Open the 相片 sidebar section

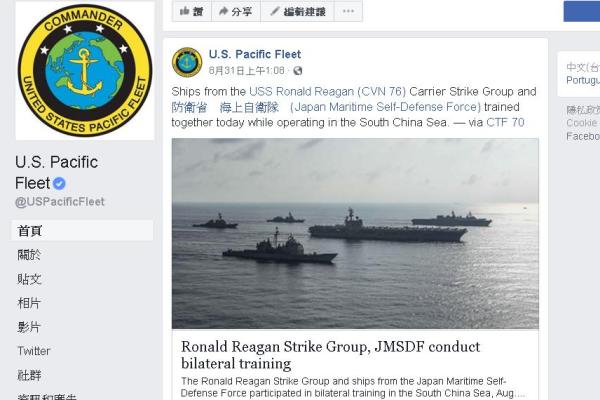29,303
